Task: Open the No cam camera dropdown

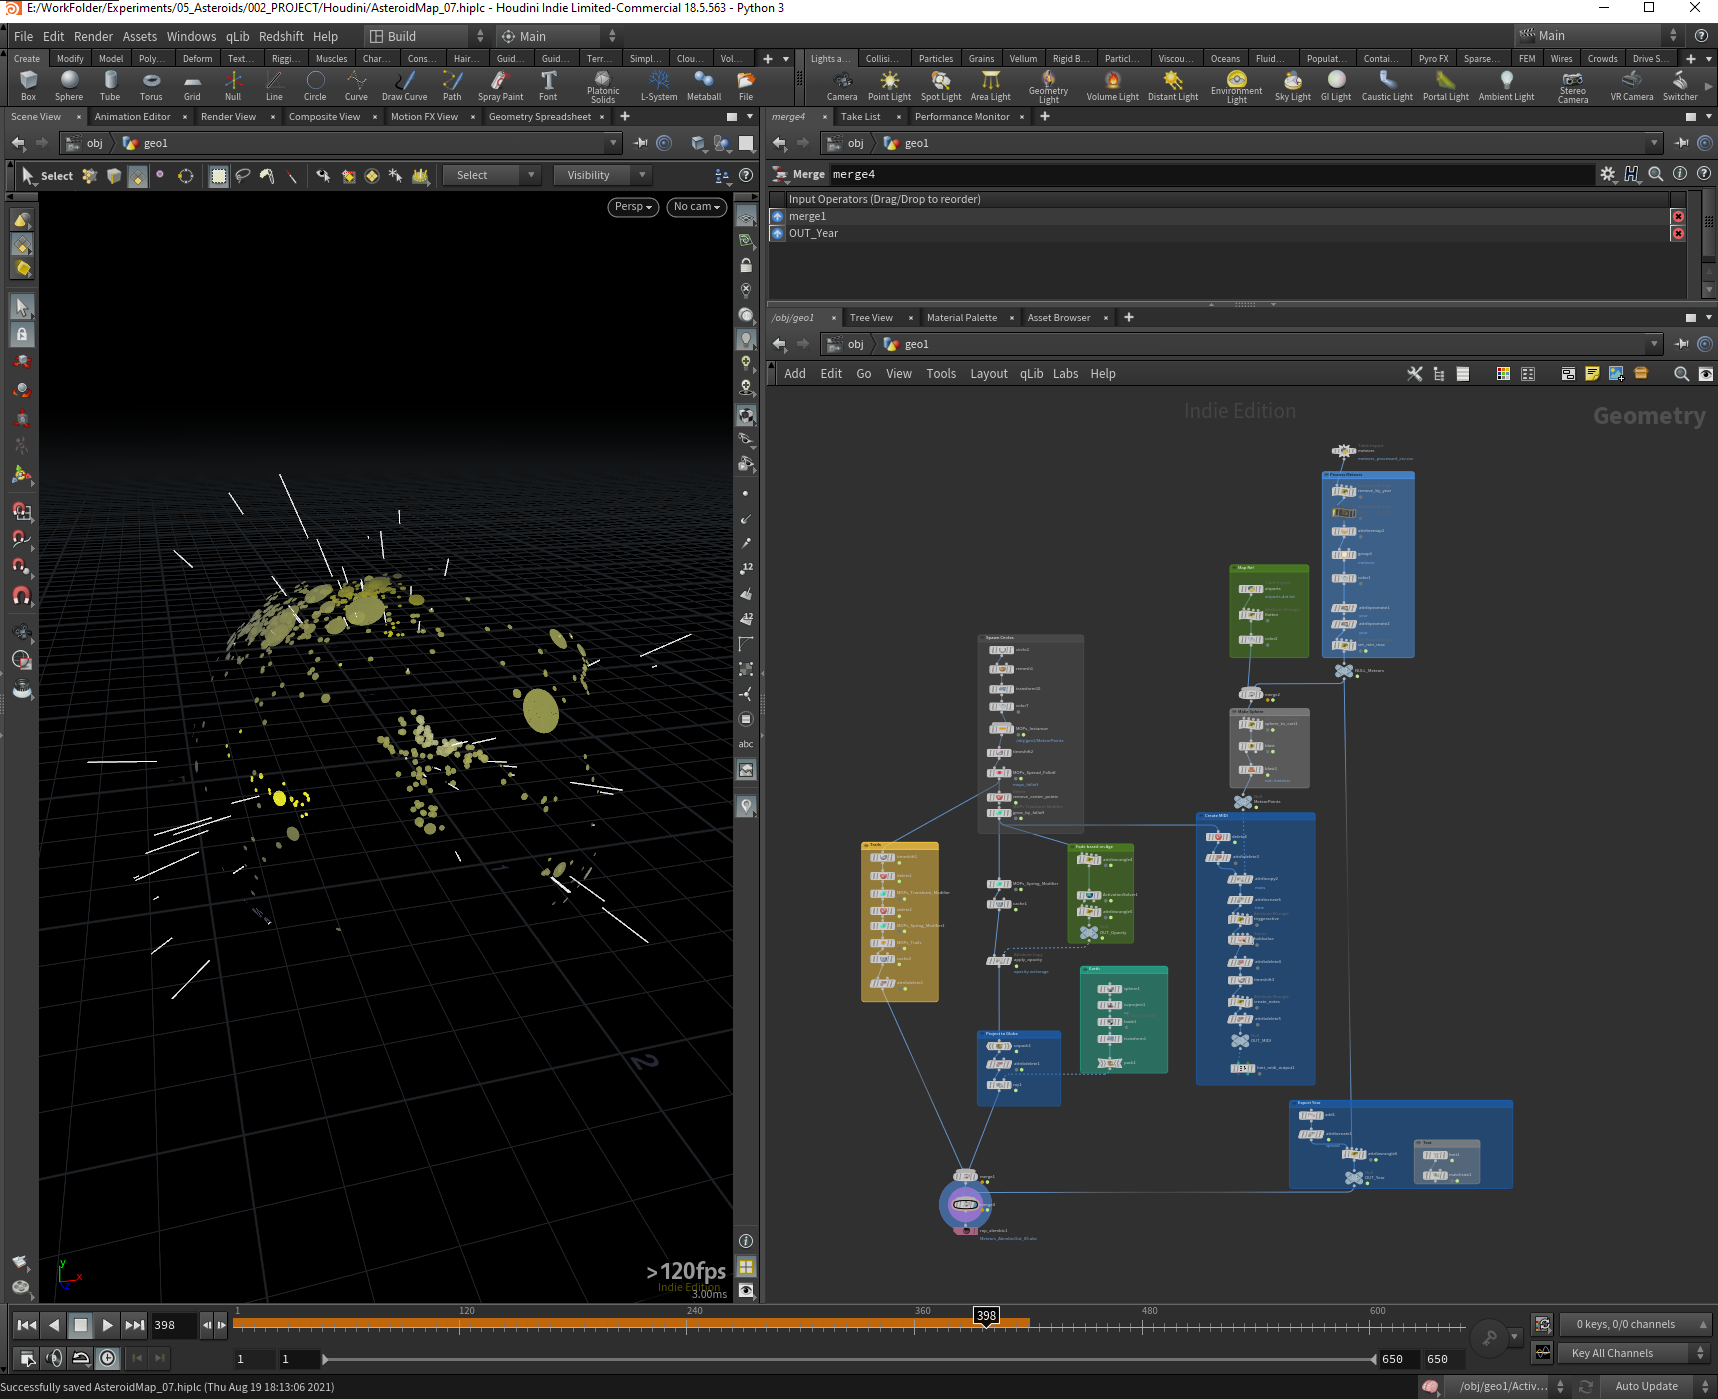Action: (x=697, y=207)
